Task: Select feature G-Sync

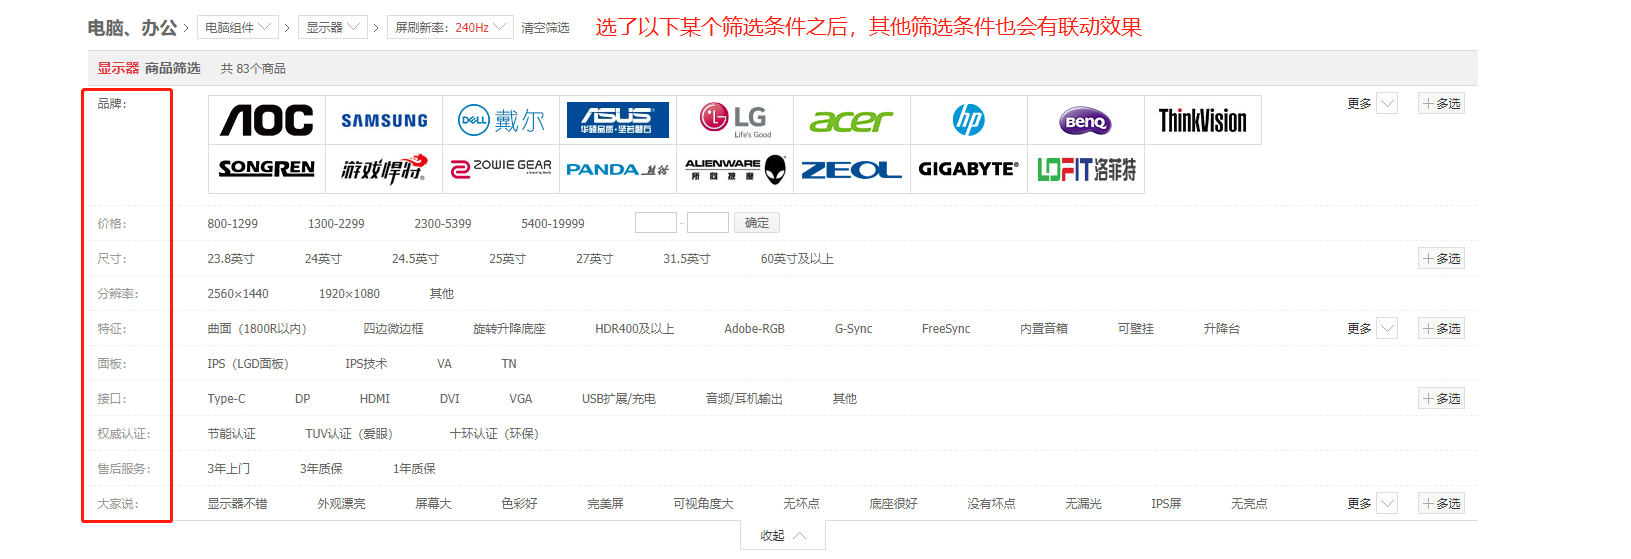Action: pyautogui.click(x=853, y=328)
